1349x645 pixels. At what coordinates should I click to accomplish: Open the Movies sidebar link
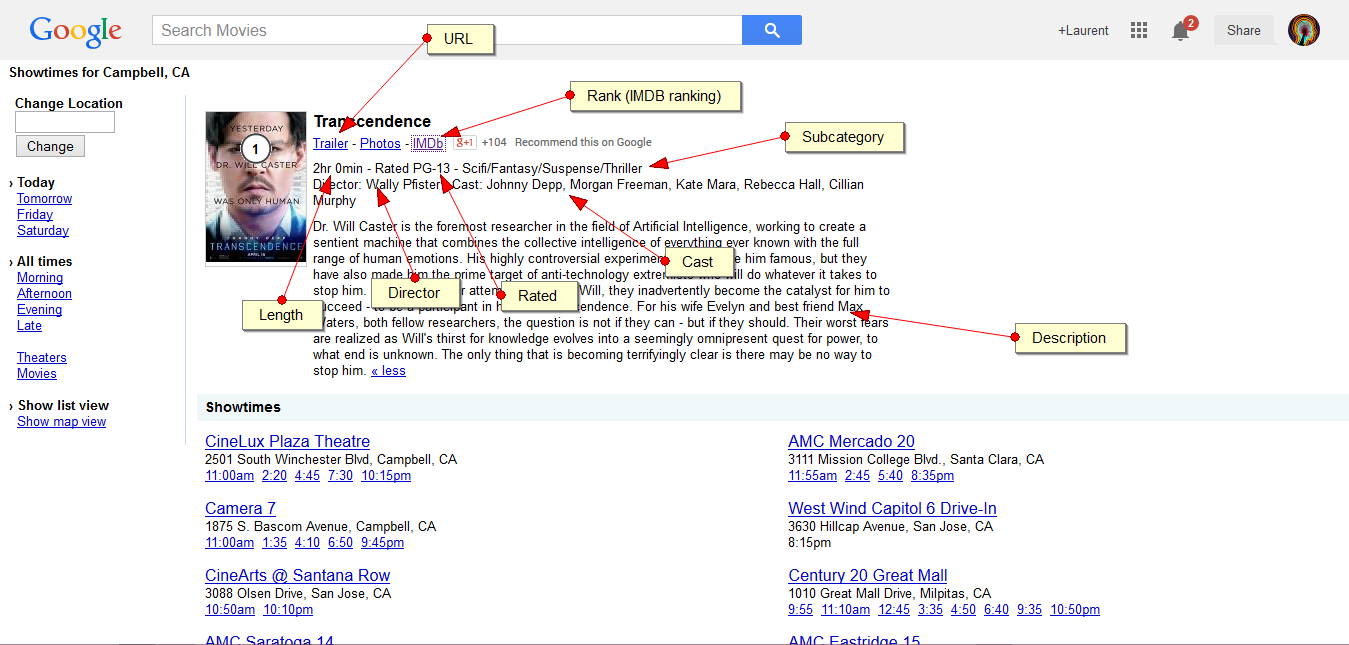pyautogui.click(x=37, y=374)
